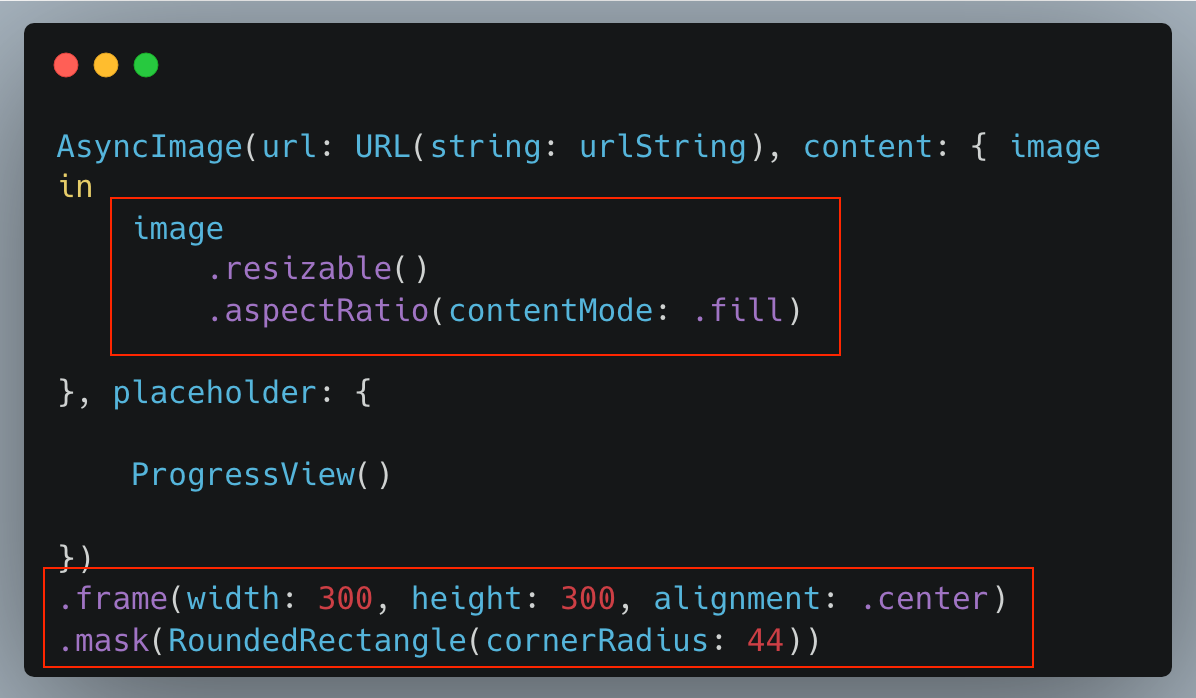Click the content: parameter label
Viewport: 1196px width, 698px height.
(876, 146)
